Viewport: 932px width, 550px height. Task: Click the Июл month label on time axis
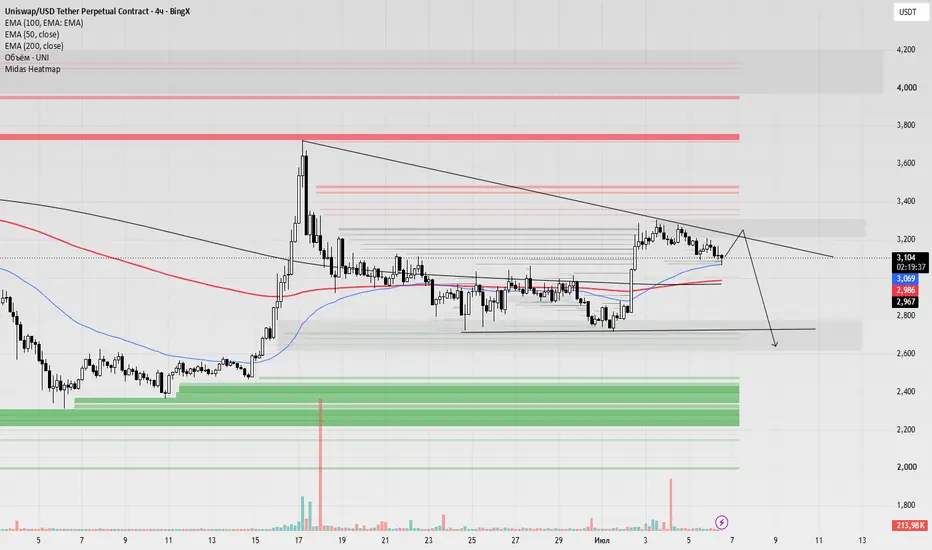coord(602,540)
